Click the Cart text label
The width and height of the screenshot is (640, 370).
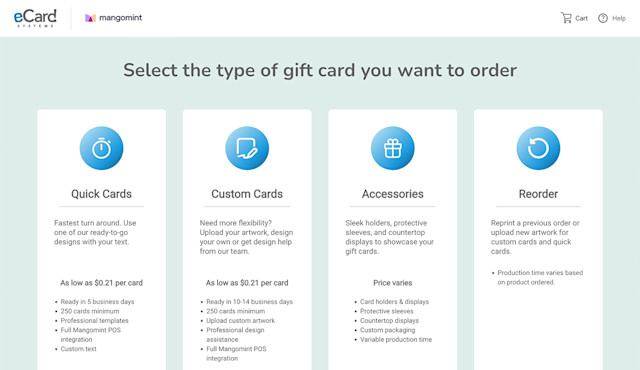tap(581, 18)
